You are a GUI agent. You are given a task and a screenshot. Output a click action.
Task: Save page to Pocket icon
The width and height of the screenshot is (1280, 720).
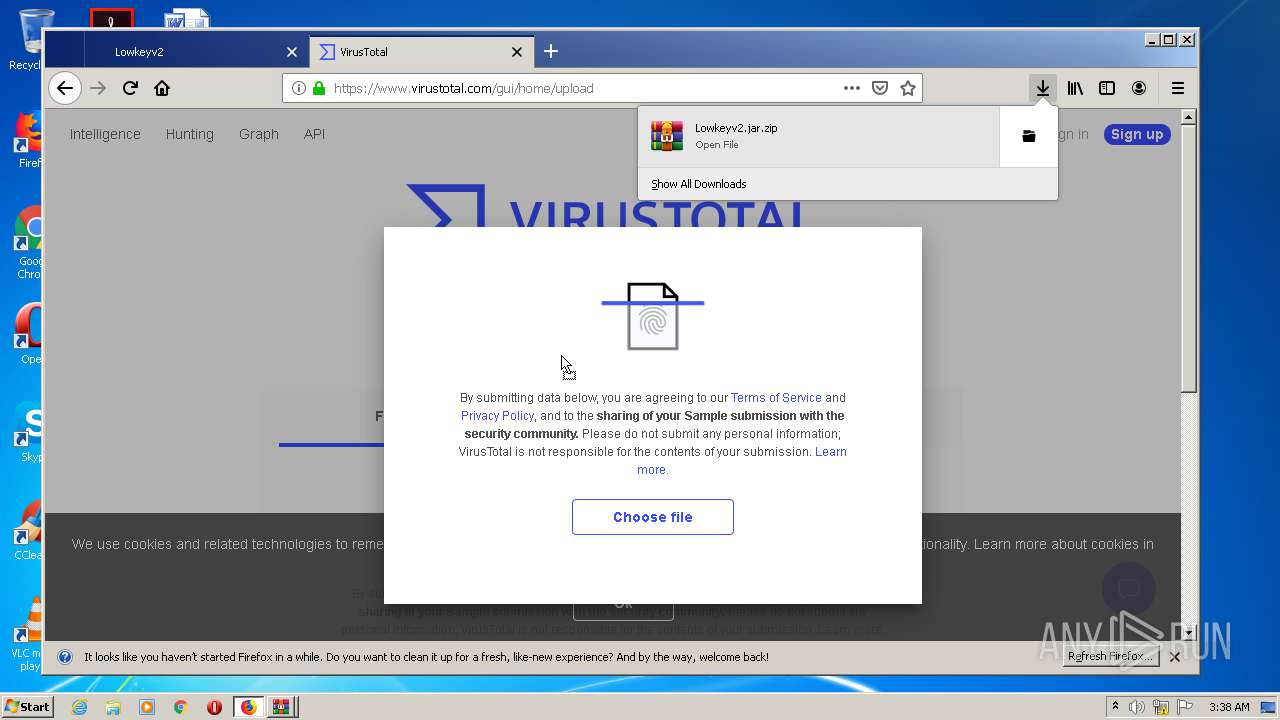tap(880, 88)
